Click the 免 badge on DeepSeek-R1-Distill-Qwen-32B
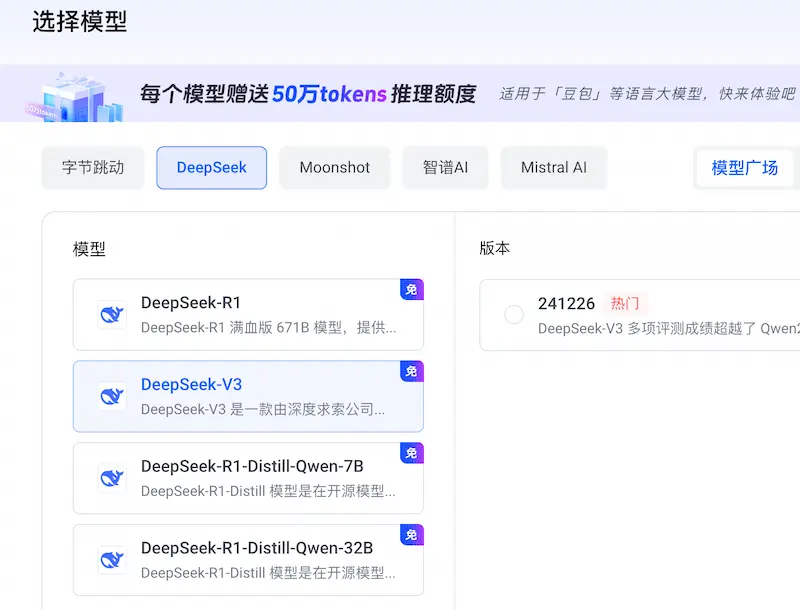800x610 pixels. coord(411,535)
